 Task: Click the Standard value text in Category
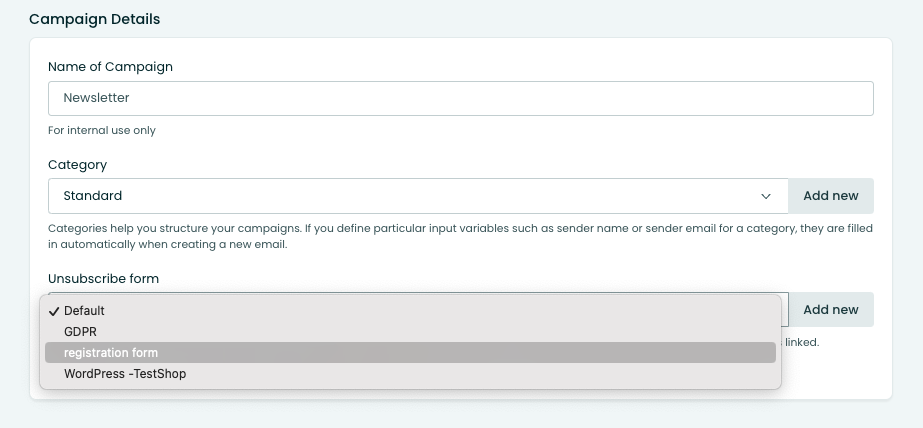92,196
